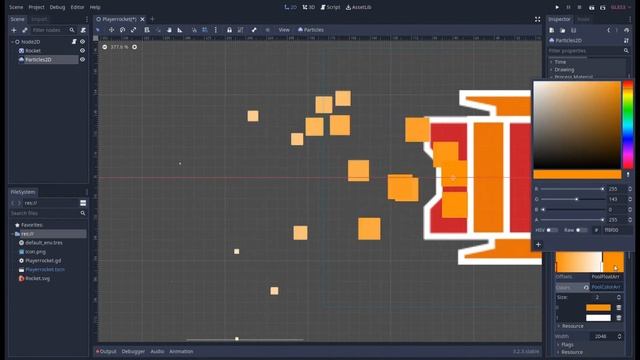
Task: Play the current scene with clapperboard icon
Action: (x=591, y=7)
